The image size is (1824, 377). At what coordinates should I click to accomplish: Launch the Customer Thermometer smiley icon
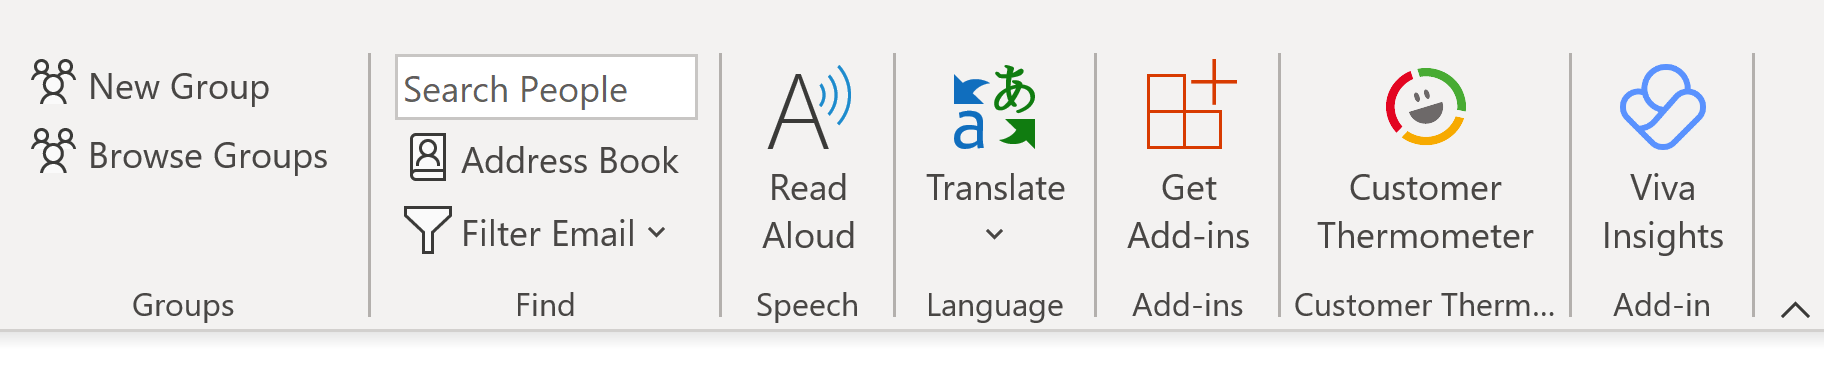pyautogui.click(x=1425, y=106)
